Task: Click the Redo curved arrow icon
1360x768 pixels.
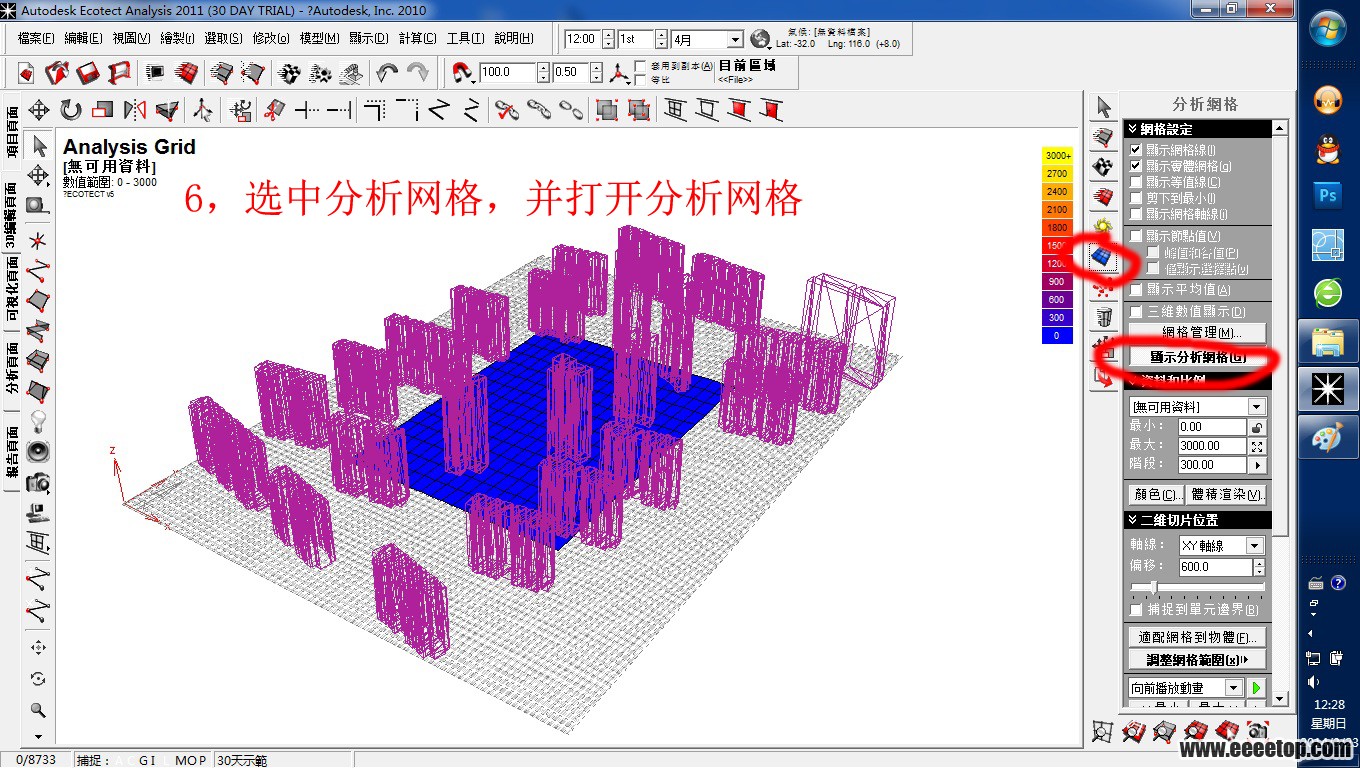Action: [418, 73]
